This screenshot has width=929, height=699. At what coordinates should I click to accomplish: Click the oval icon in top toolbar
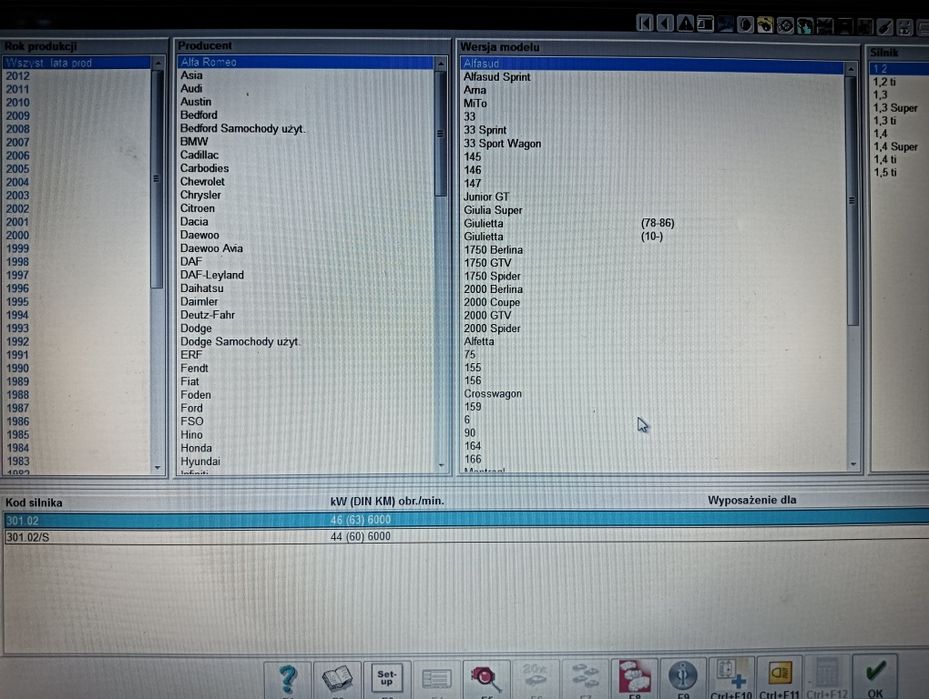[x=745, y=24]
